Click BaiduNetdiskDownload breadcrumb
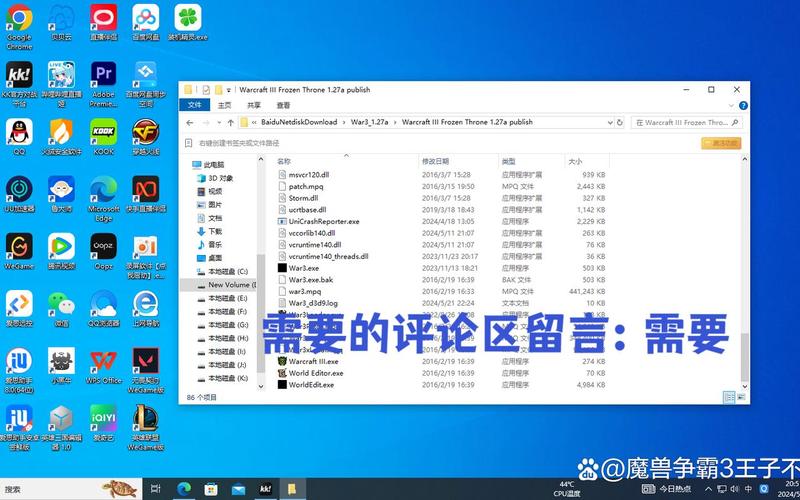 coord(299,122)
